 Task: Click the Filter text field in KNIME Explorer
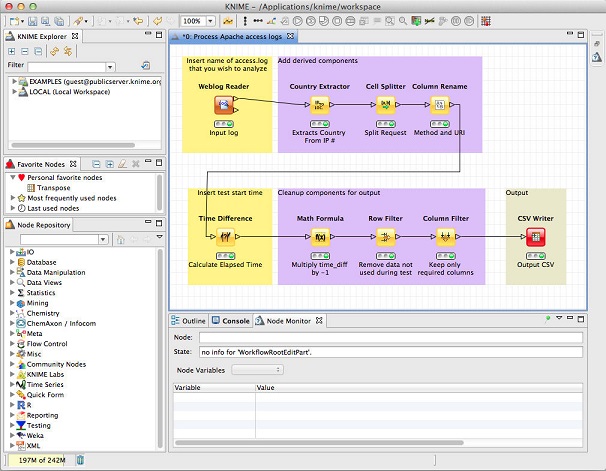click(67, 67)
